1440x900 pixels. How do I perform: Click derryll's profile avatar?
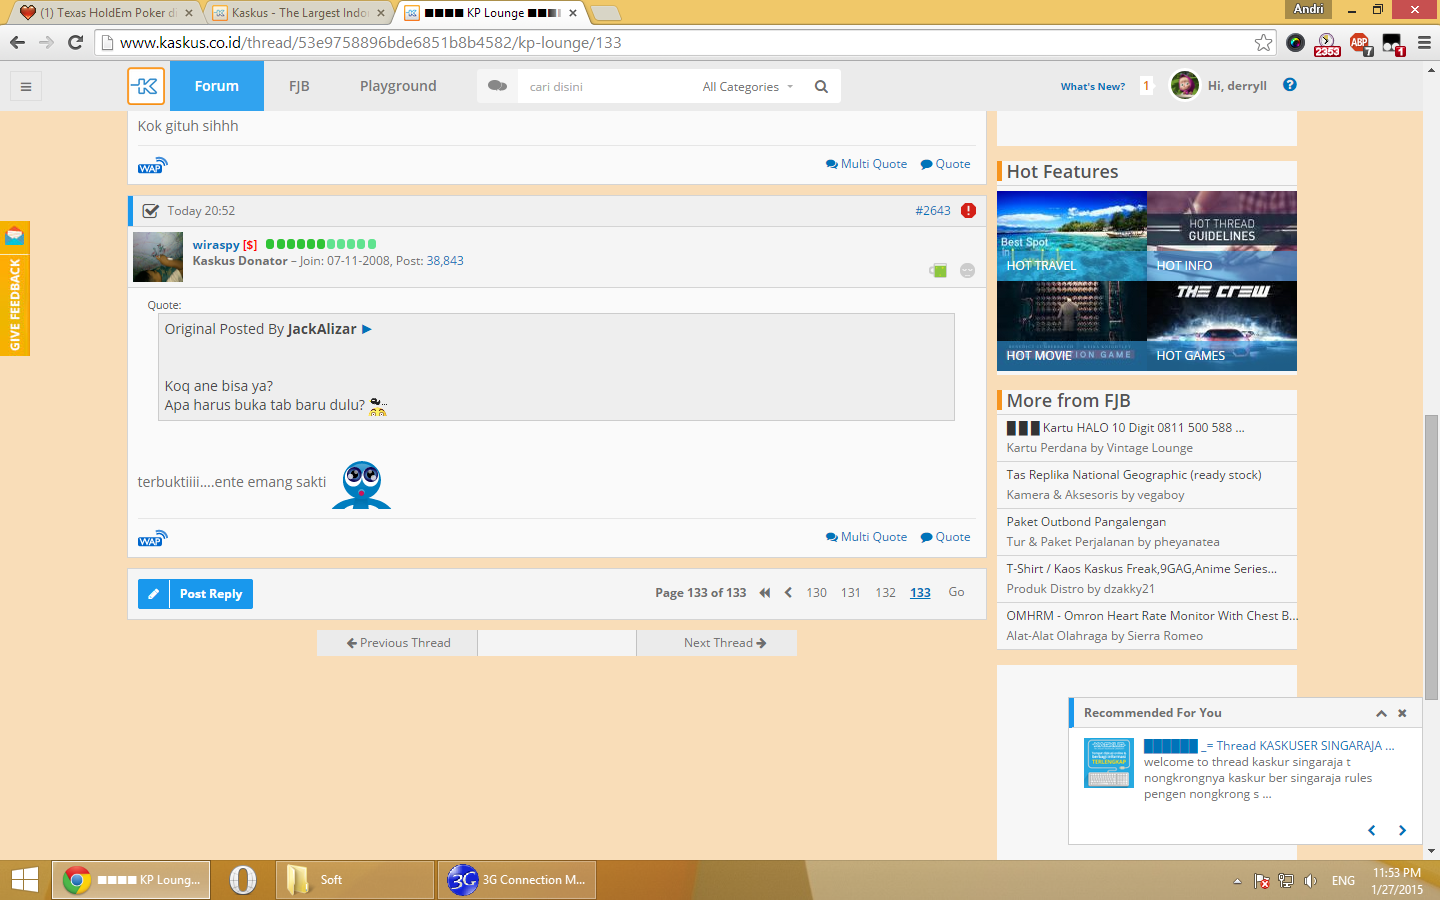pyautogui.click(x=1185, y=86)
